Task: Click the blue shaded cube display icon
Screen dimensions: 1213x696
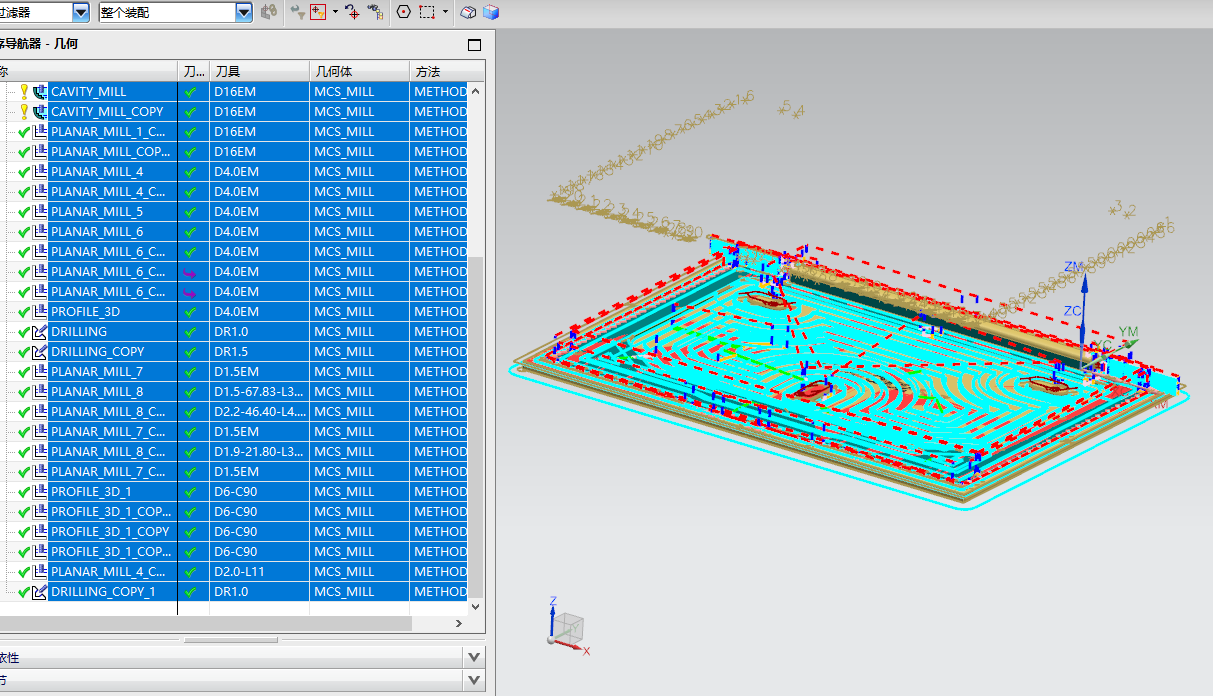Action: [490, 12]
